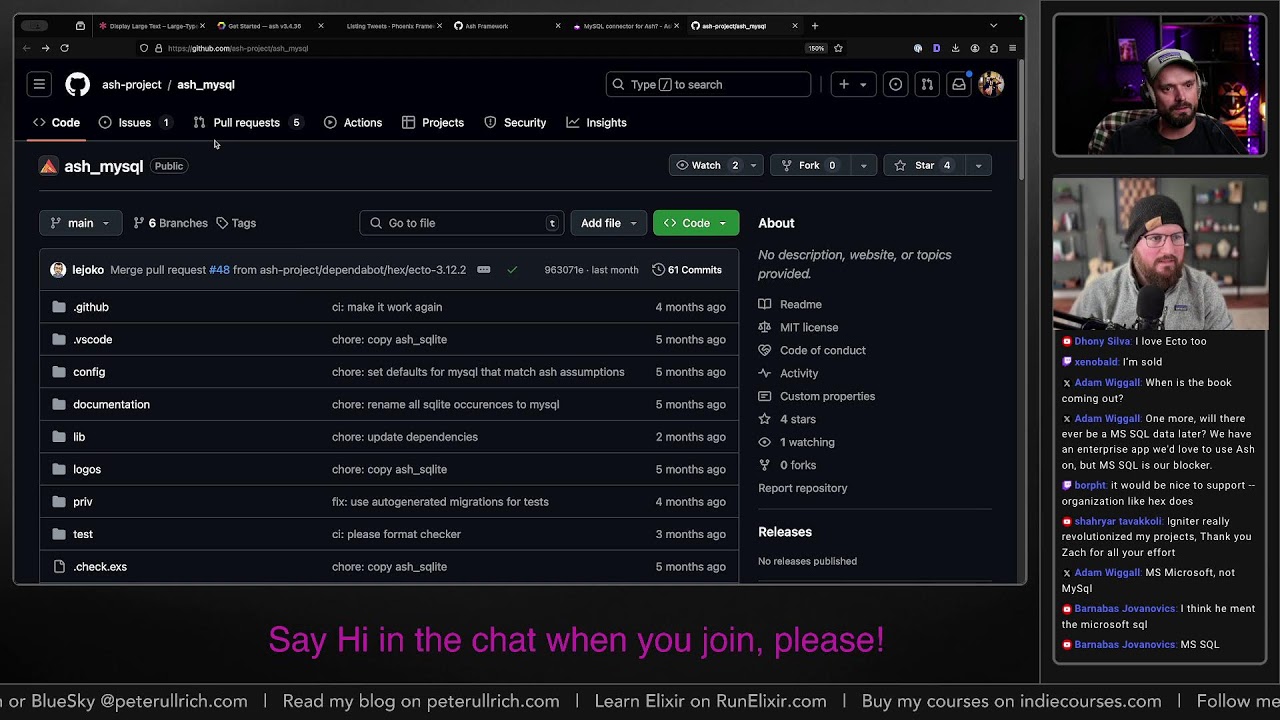
Task: Open the list all tabs chevron
Action: coord(993,26)
